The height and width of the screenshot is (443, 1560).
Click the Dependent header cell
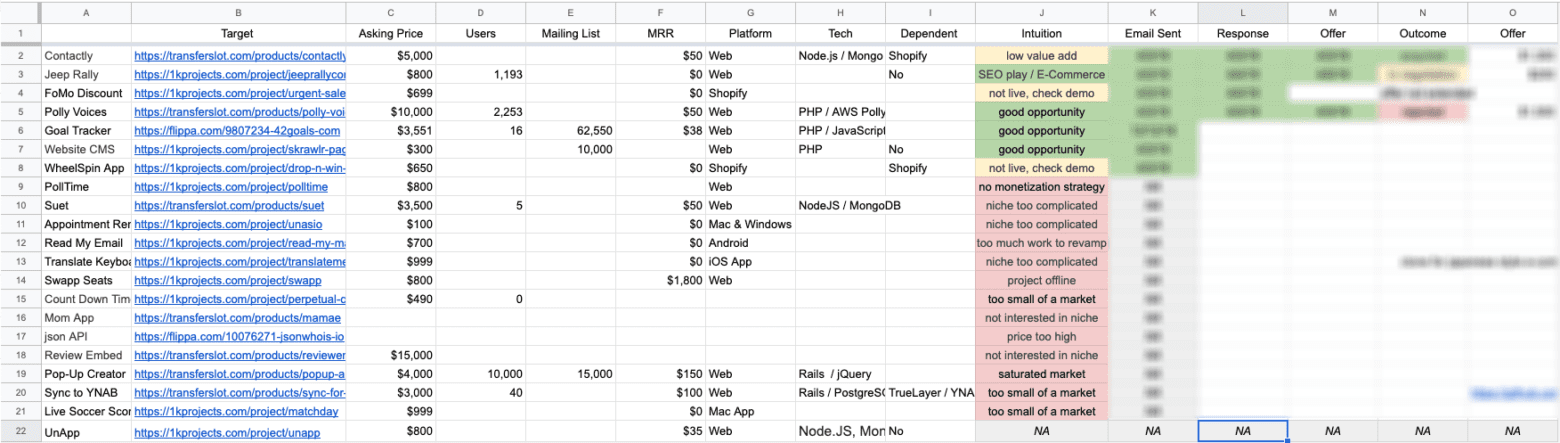coord(930,33)
